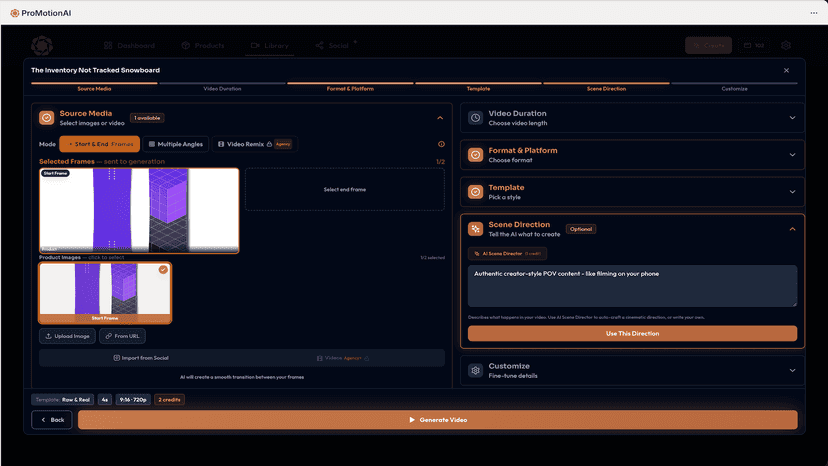Click the Upload Image button
The image size is (828, 466).
pyautogui.click(x=67, y=336)
